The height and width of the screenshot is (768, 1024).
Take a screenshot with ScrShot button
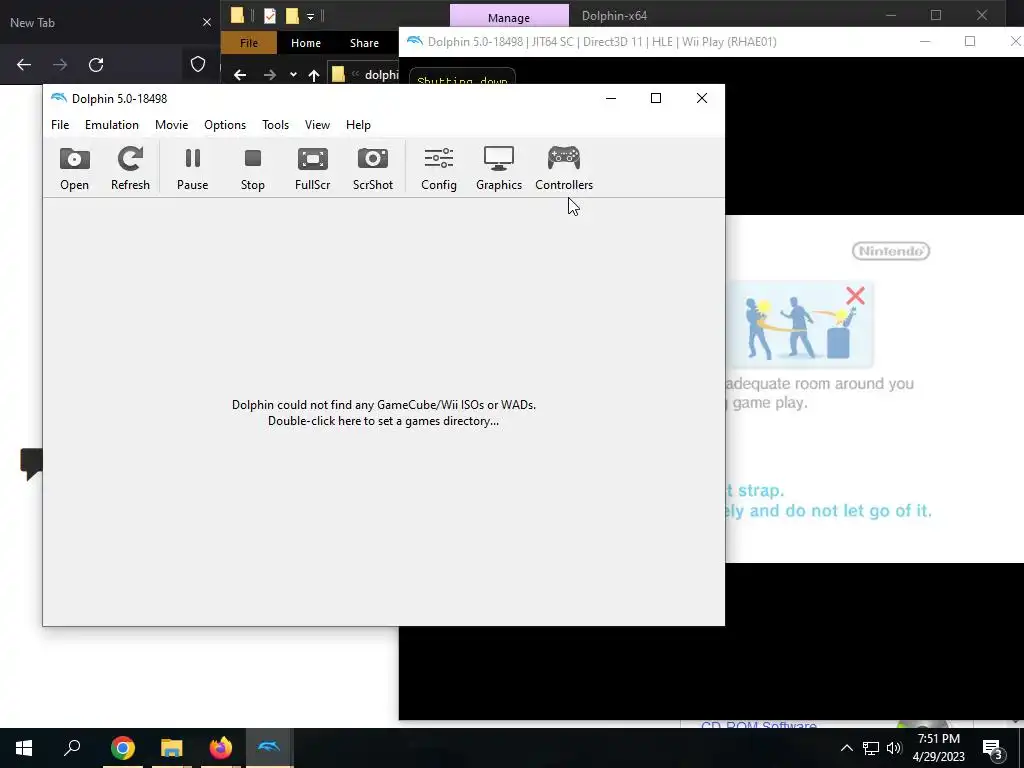(x=373, y=168)
